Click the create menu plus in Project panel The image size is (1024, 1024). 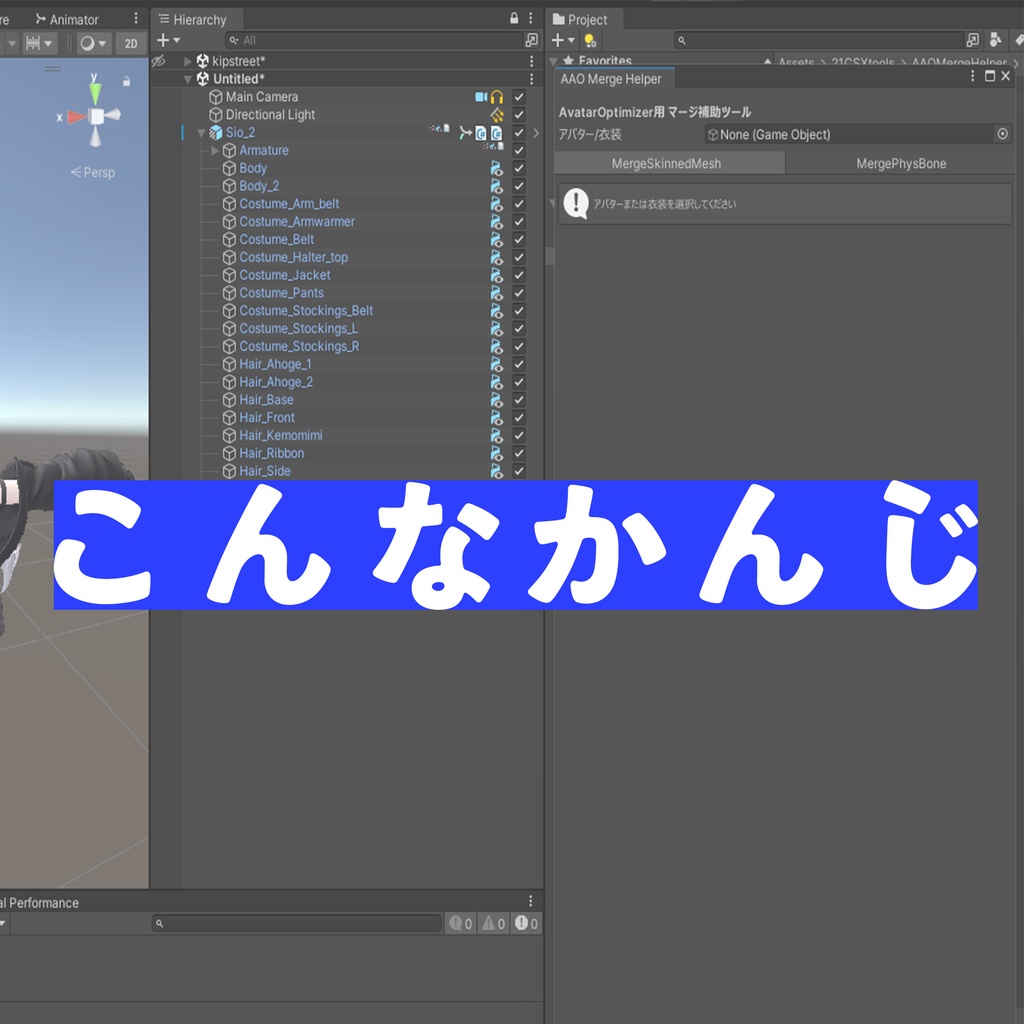coord(556,39)
